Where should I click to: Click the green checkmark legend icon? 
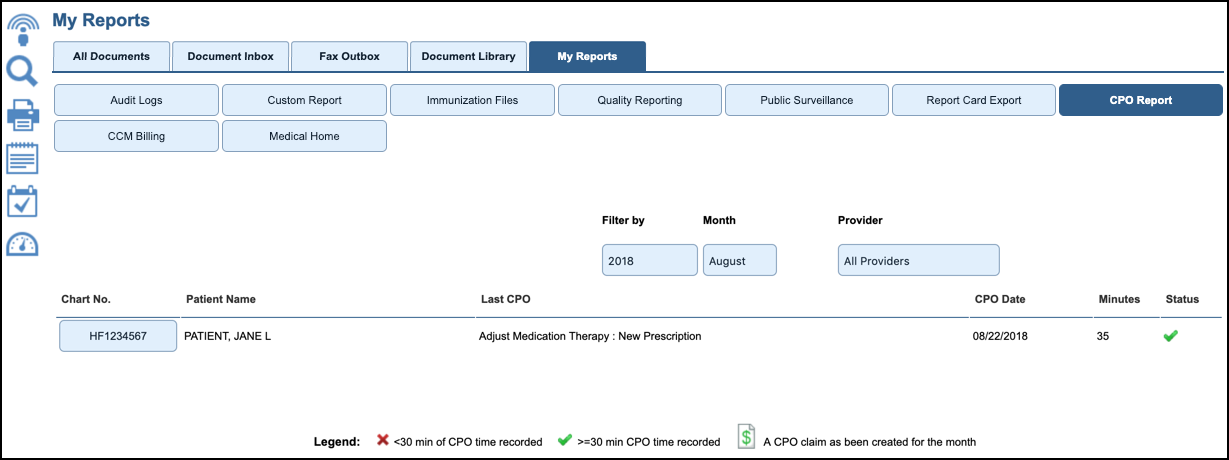click(565, 440)
